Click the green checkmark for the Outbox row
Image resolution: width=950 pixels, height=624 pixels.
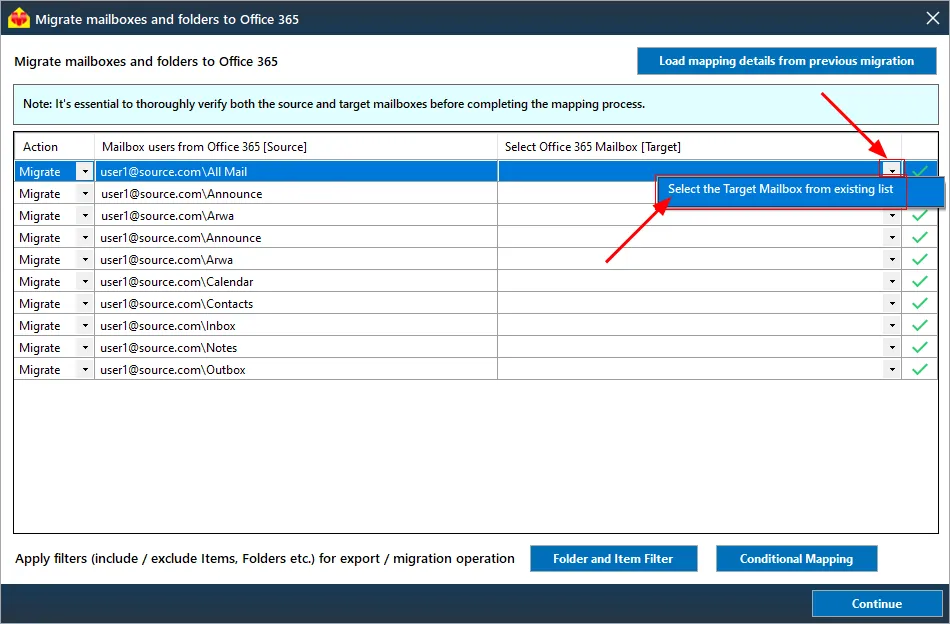[920, 370]
